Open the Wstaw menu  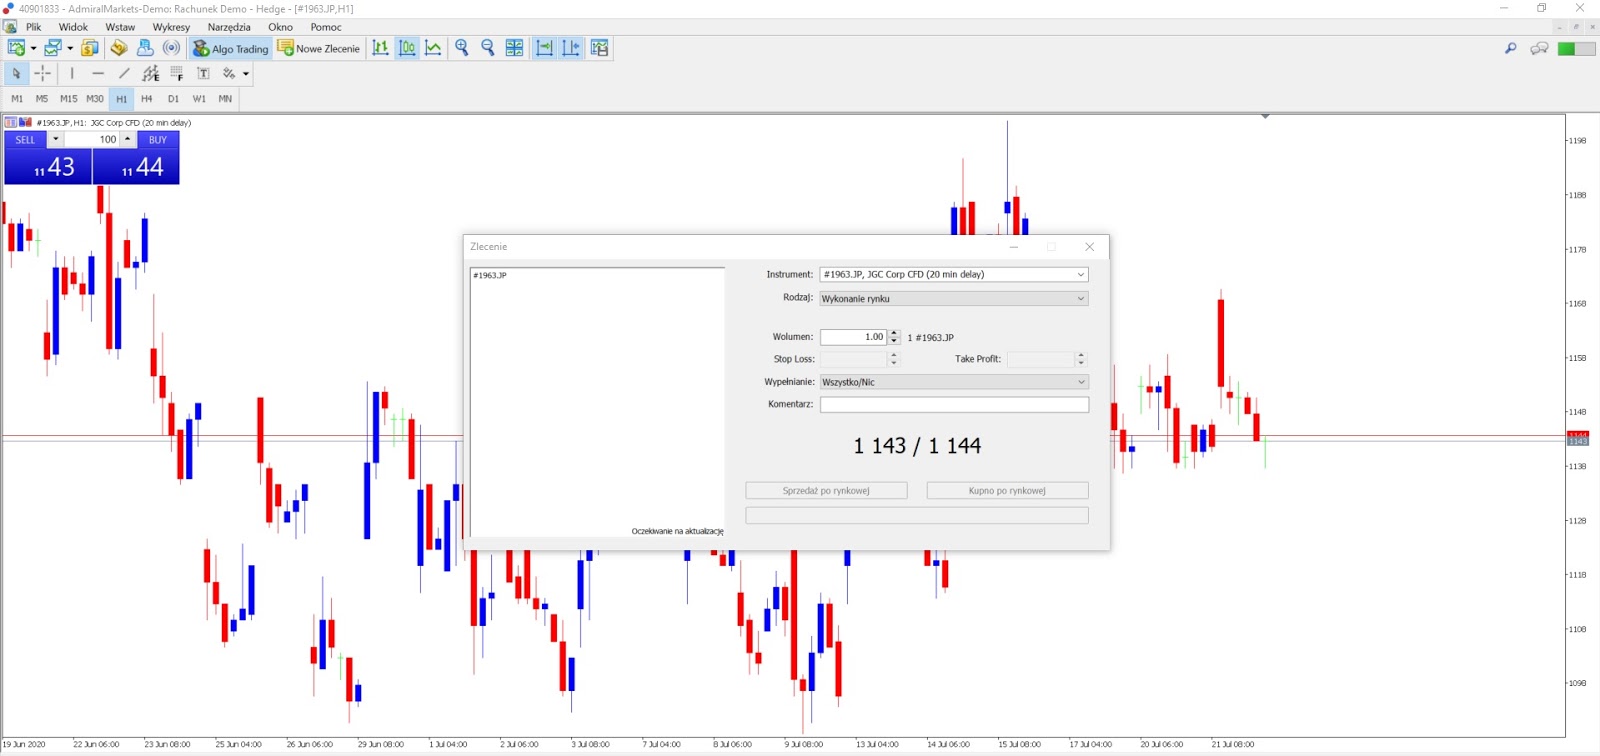tap(120, 27)
